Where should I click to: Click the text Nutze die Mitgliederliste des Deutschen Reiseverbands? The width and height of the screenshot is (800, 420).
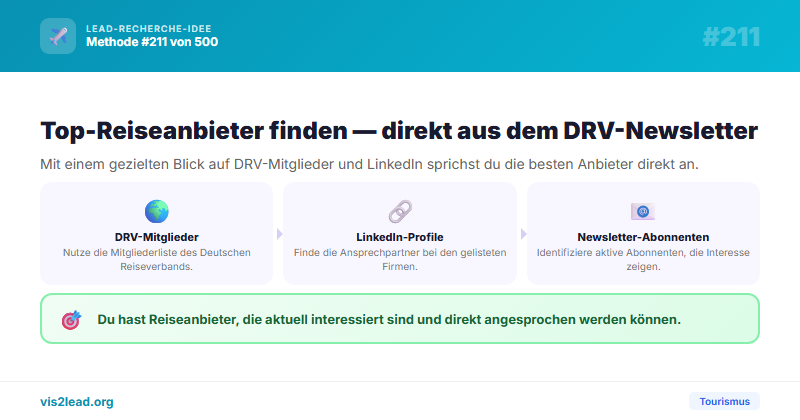pos(157,259)
